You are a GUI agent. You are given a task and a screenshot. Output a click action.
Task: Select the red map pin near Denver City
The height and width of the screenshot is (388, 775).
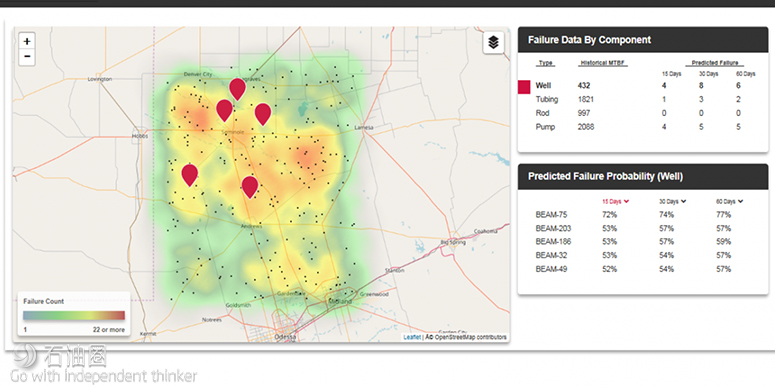[238, 89]
